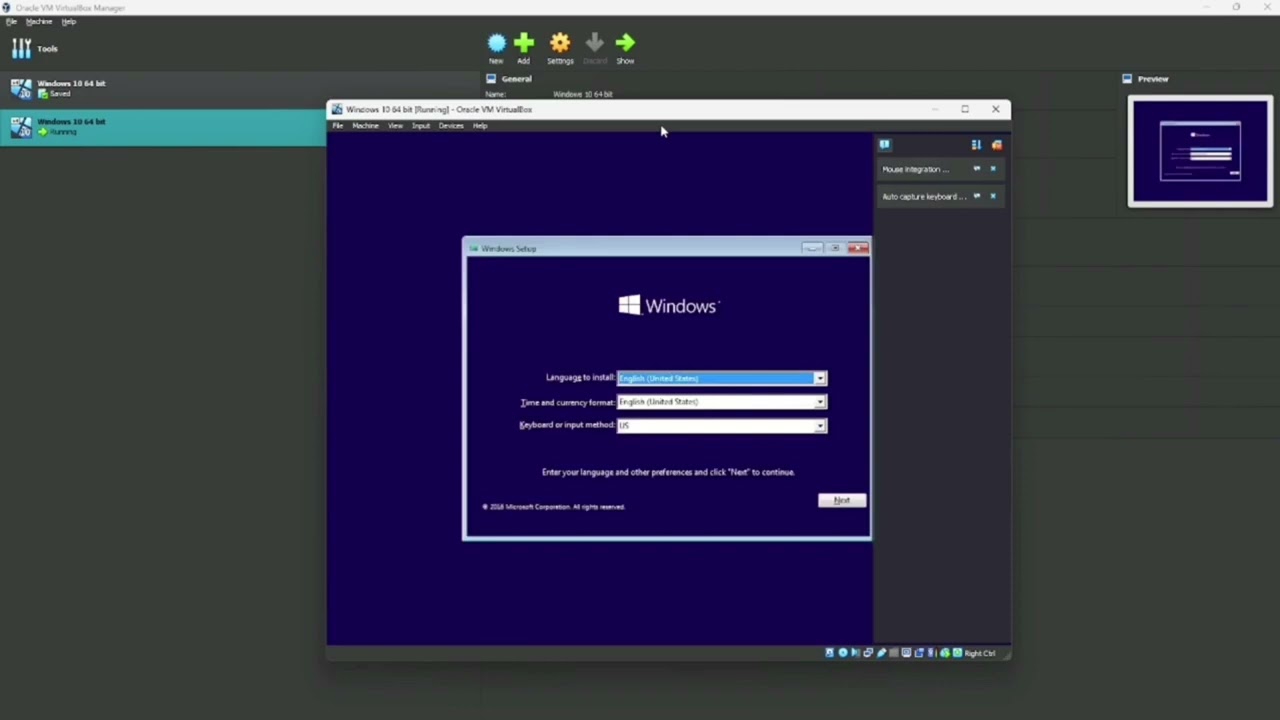Close the running VM VirtualBox window
Viewport: 1280px width, 720px height.
click(995, 109)
